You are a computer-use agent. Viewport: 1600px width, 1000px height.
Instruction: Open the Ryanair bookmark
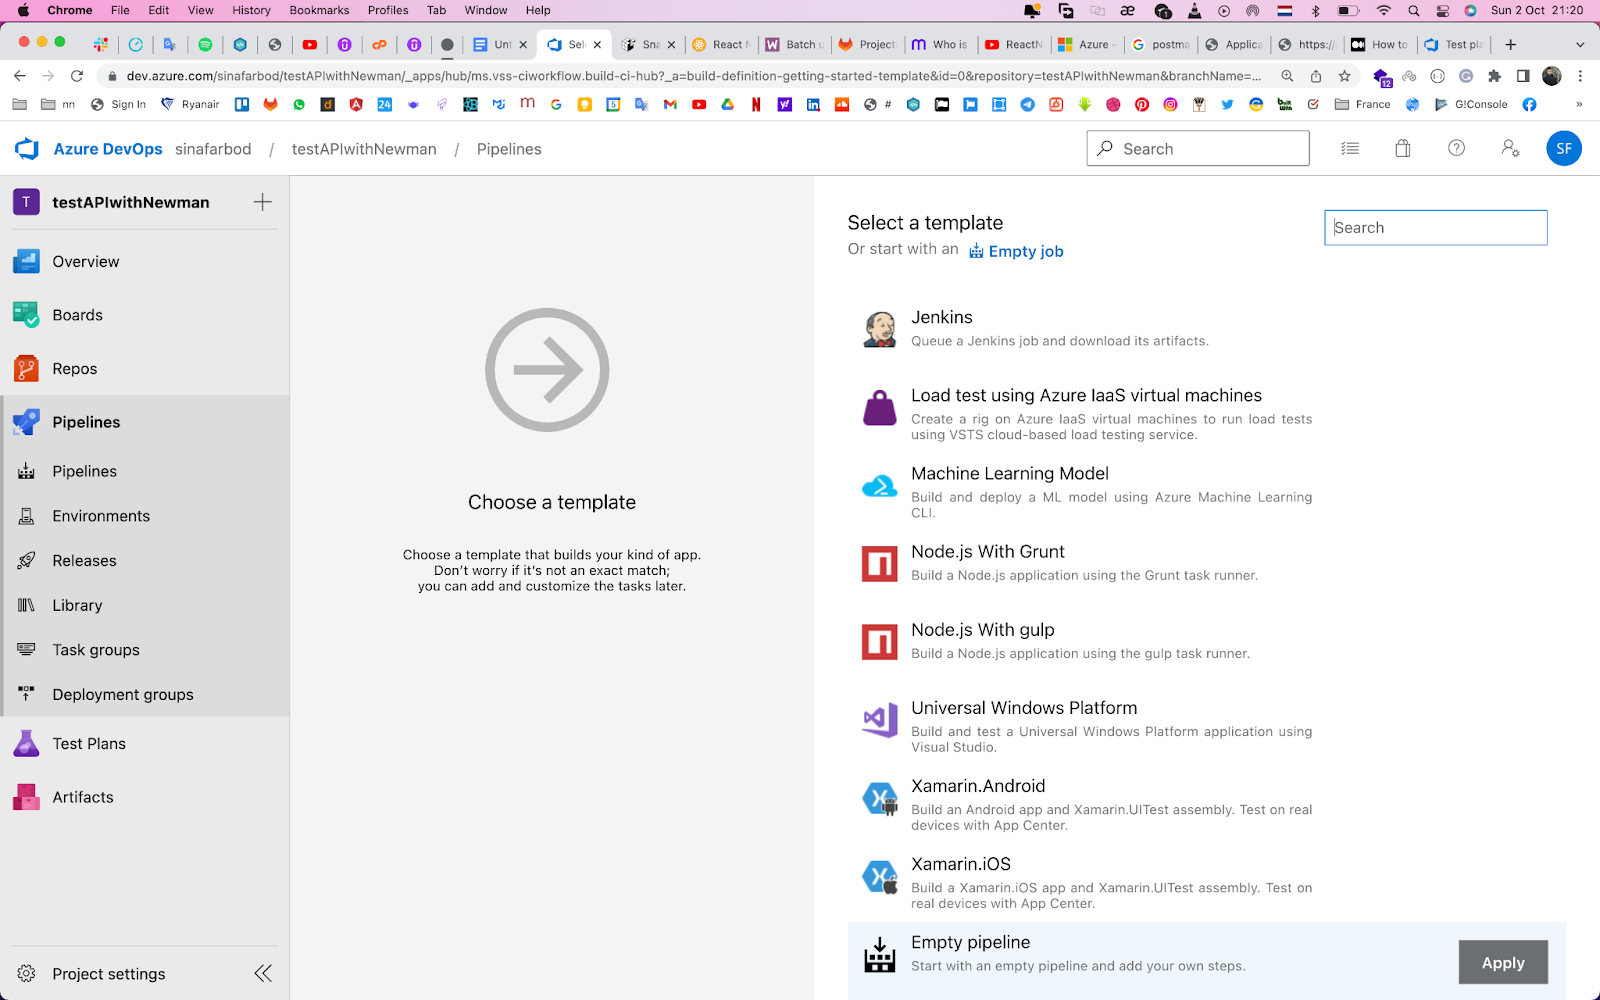tap(190, 104)
